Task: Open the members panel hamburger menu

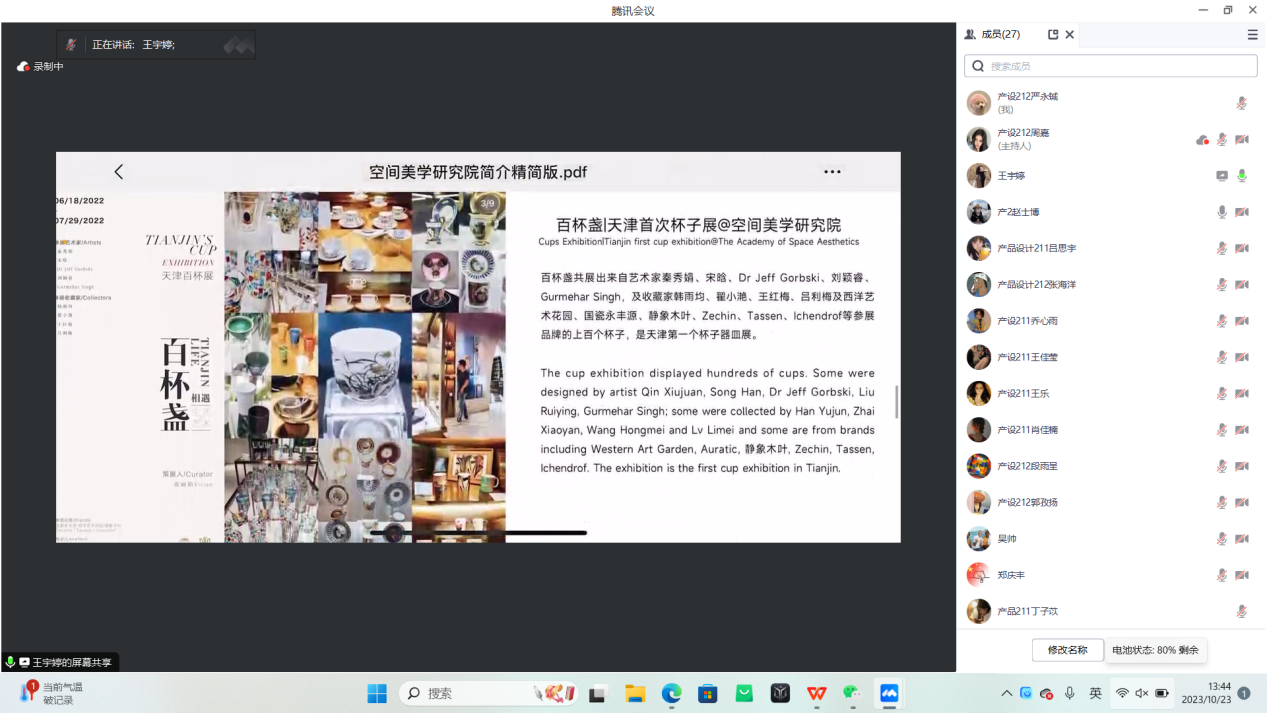Action: [x=1252, y=34]
